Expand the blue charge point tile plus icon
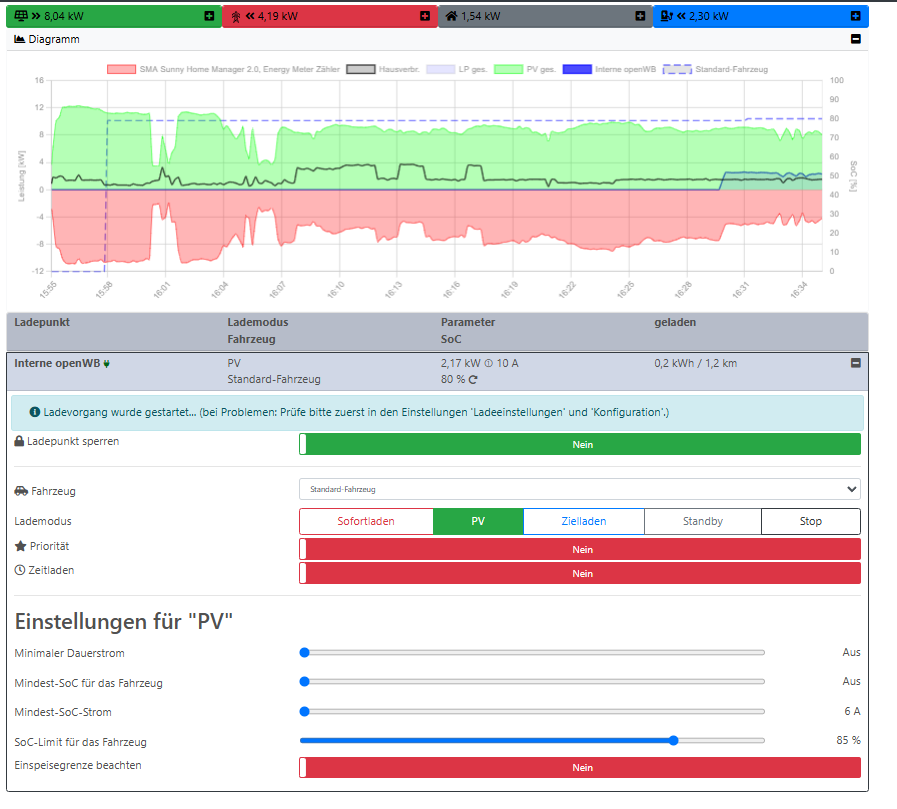The image size is (897, 809). click(x=856, y=16)
